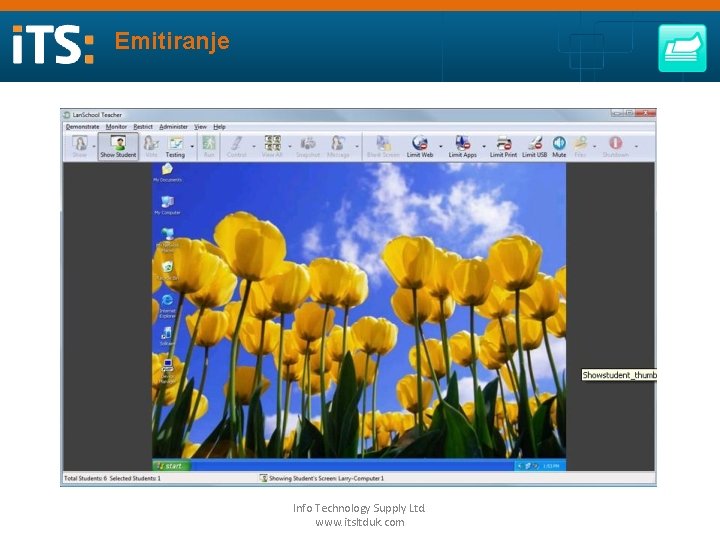This screenshot has height=540, width=720.
Task: Click the Show Student toolbar button
Action: click(118, 147)
